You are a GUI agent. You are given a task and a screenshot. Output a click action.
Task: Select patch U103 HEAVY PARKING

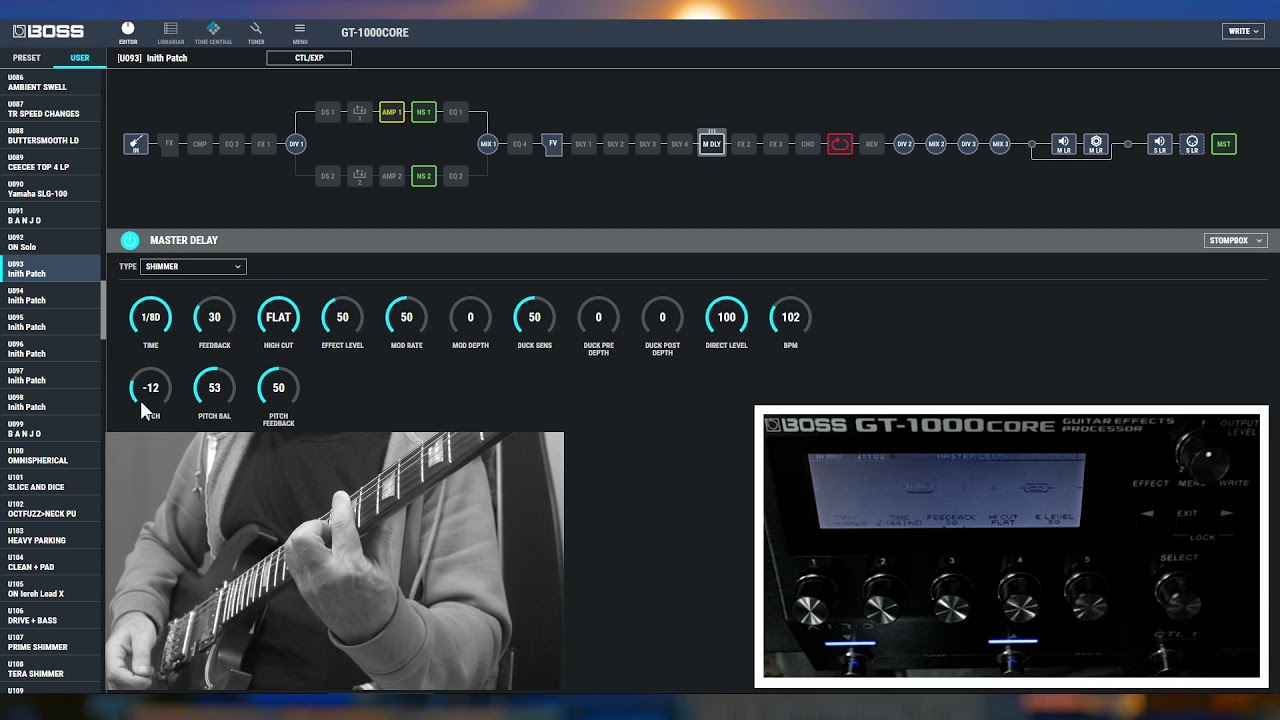51,536
